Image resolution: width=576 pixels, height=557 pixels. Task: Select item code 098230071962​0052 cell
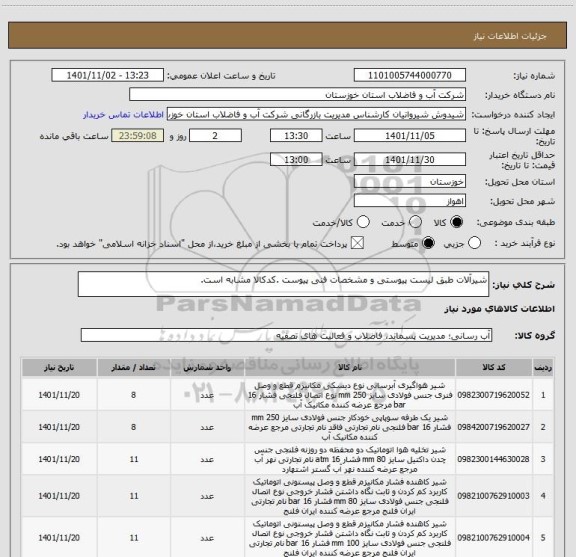[494, 395]
